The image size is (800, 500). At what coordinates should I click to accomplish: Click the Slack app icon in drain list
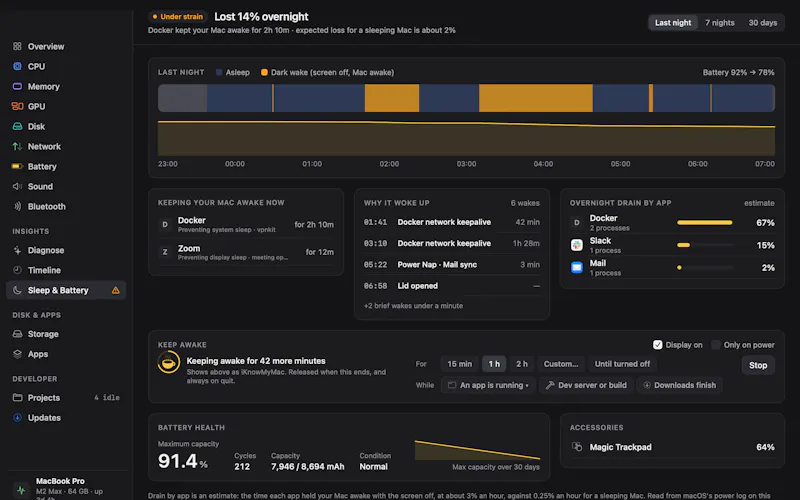577,245
